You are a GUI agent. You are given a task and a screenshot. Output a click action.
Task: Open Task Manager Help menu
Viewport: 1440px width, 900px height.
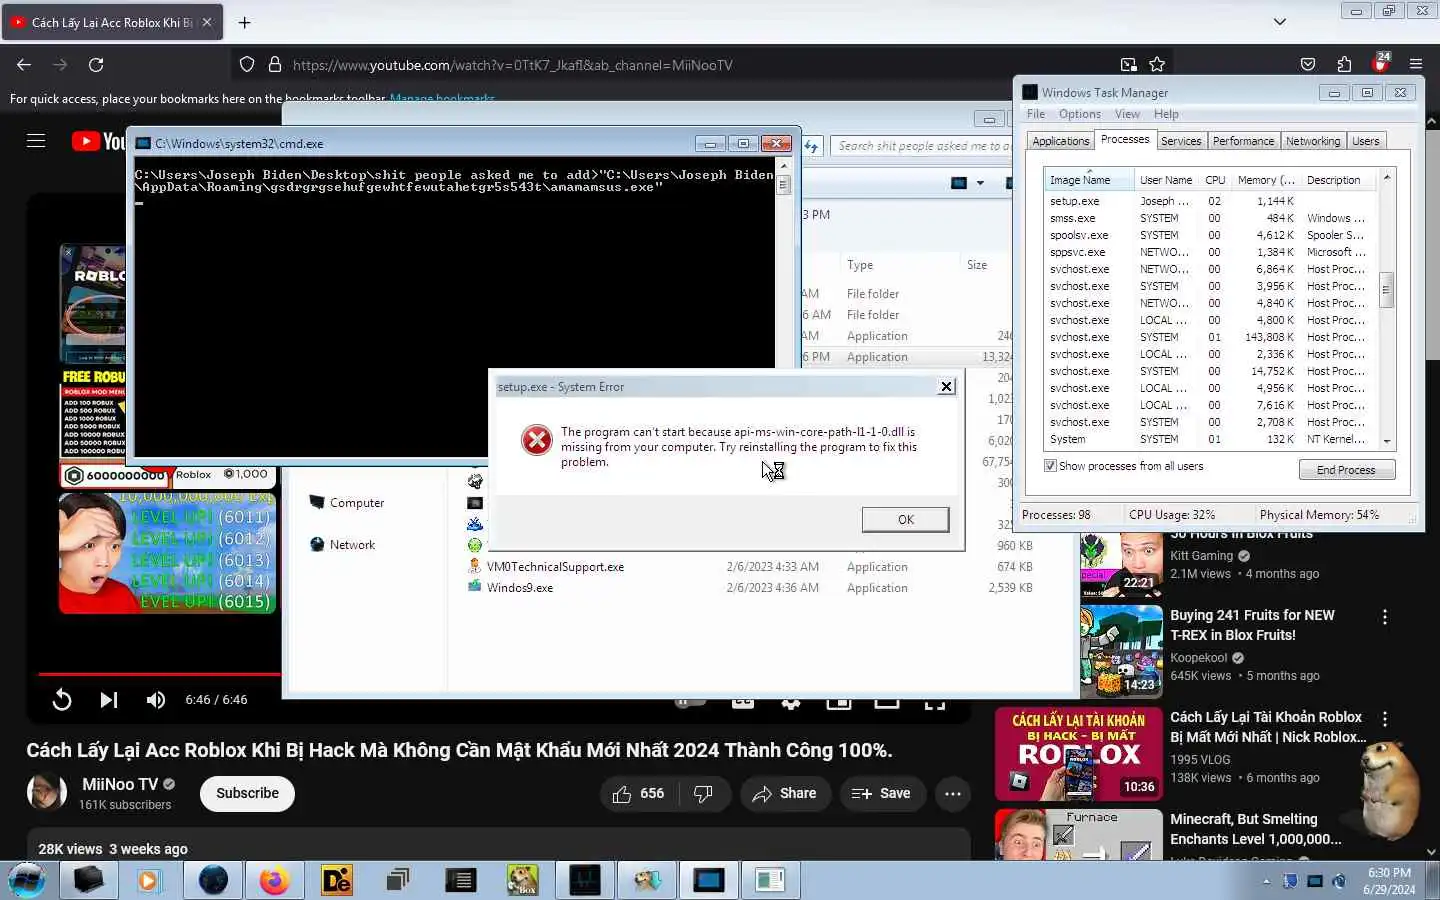[x=1166, y=114]
